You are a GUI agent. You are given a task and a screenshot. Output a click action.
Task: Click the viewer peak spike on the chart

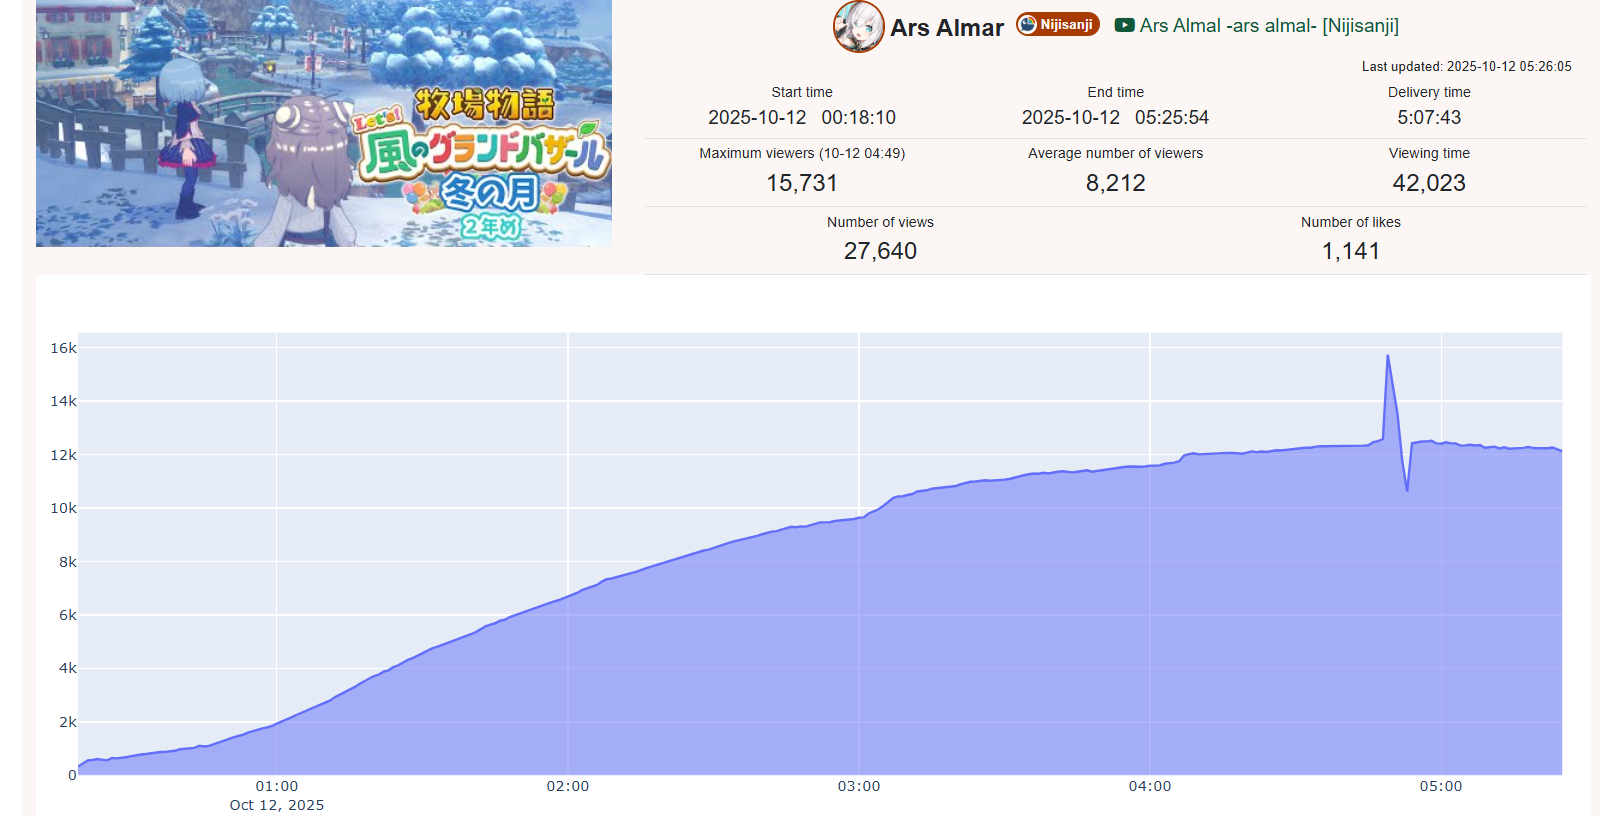click(x=1388, y=356)
